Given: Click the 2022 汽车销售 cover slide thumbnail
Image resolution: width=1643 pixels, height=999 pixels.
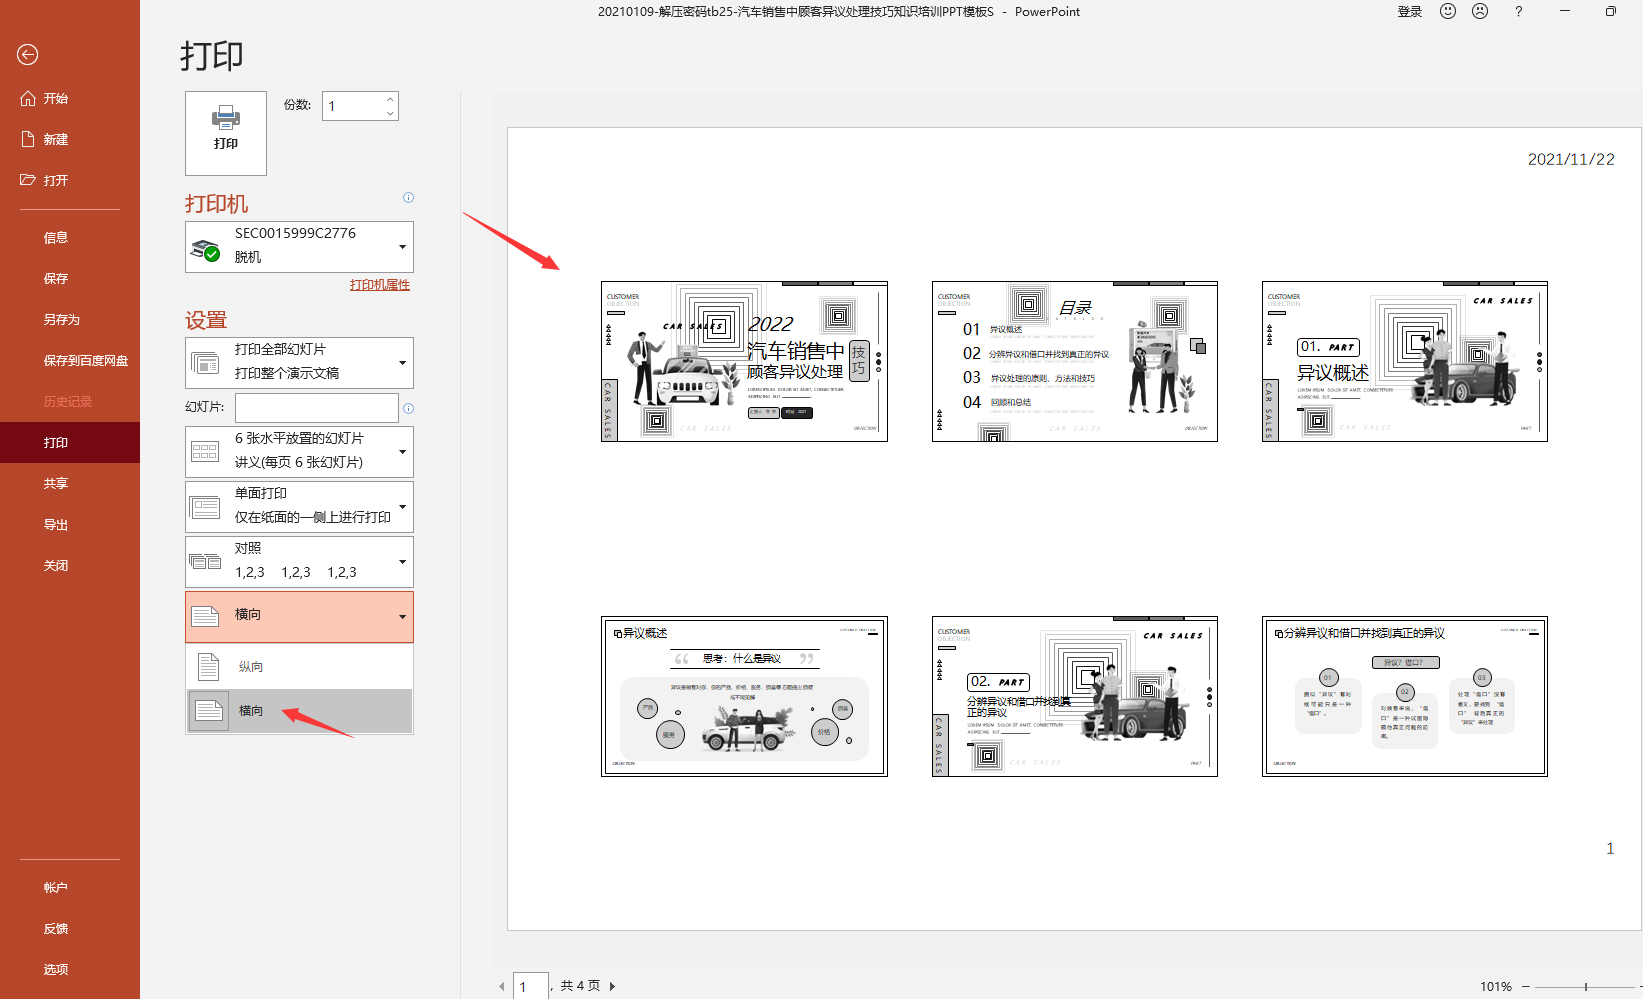Looking at the screenshot, I should click(x=744, y=361).
